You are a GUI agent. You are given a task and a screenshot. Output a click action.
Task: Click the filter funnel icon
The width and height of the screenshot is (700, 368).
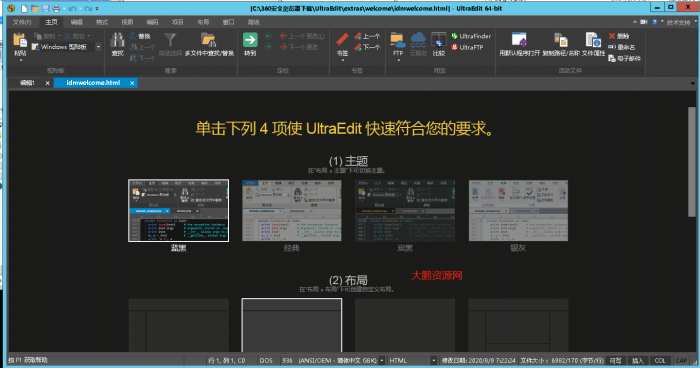pos(171,40)
